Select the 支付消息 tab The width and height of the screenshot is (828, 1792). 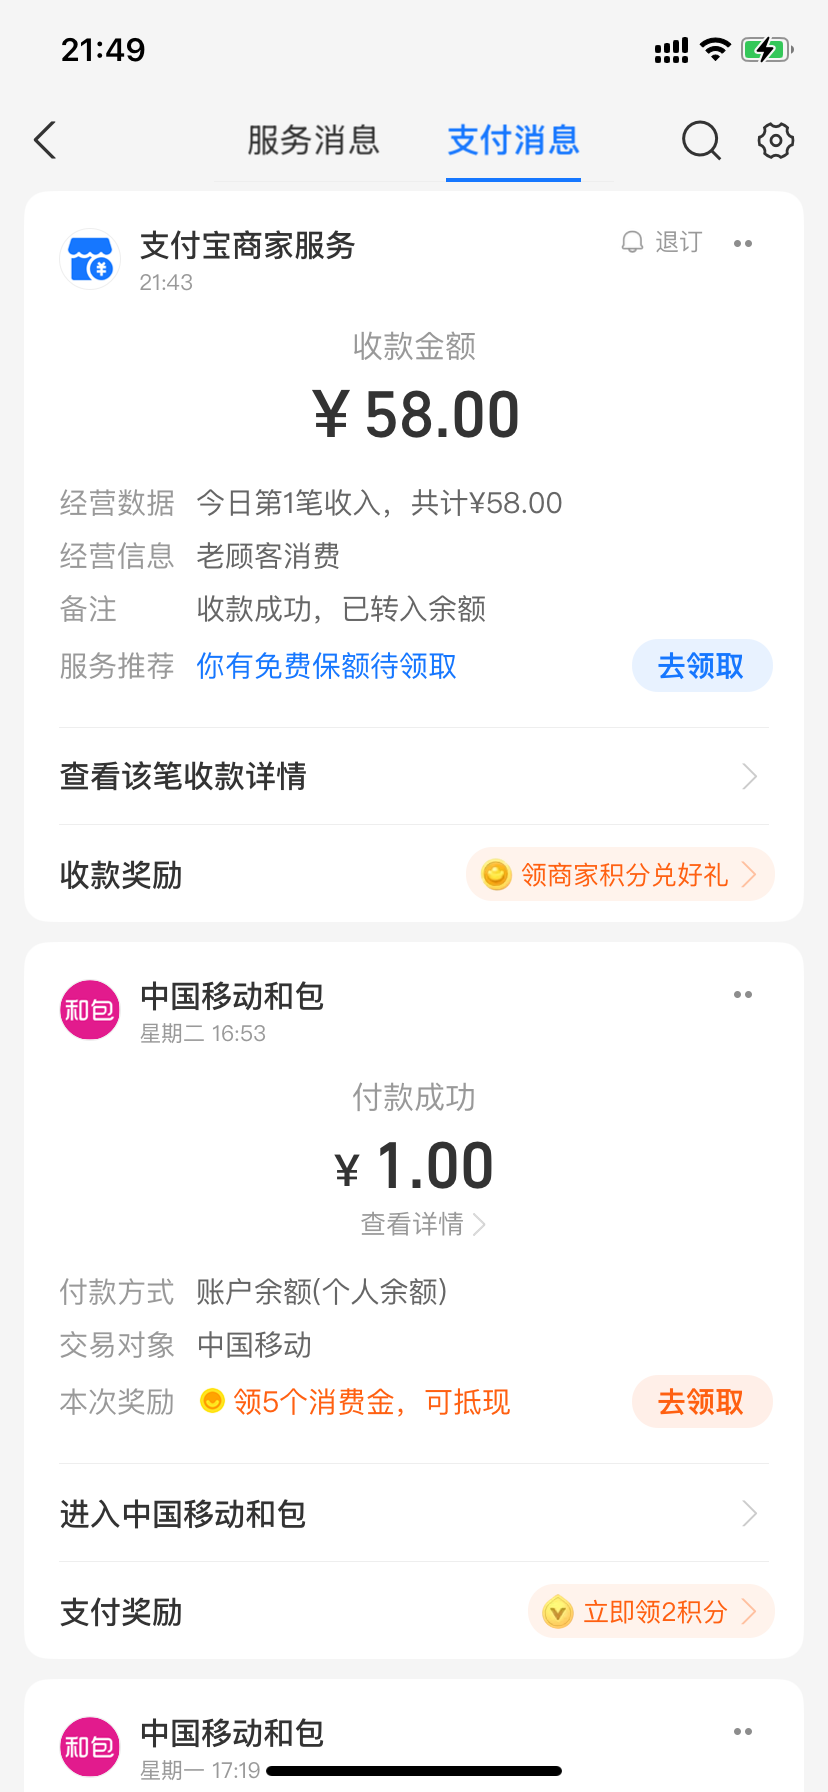coord(513,141)
